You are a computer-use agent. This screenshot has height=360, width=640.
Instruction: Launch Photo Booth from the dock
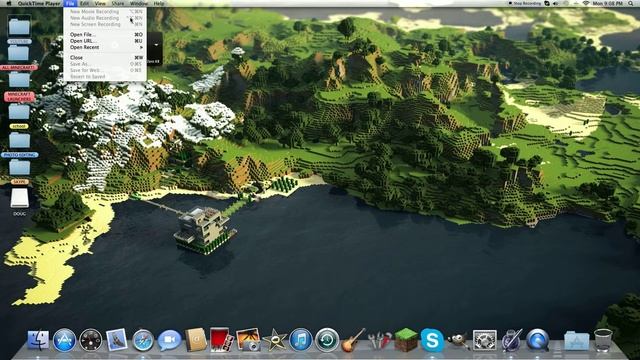coord(222,340)
